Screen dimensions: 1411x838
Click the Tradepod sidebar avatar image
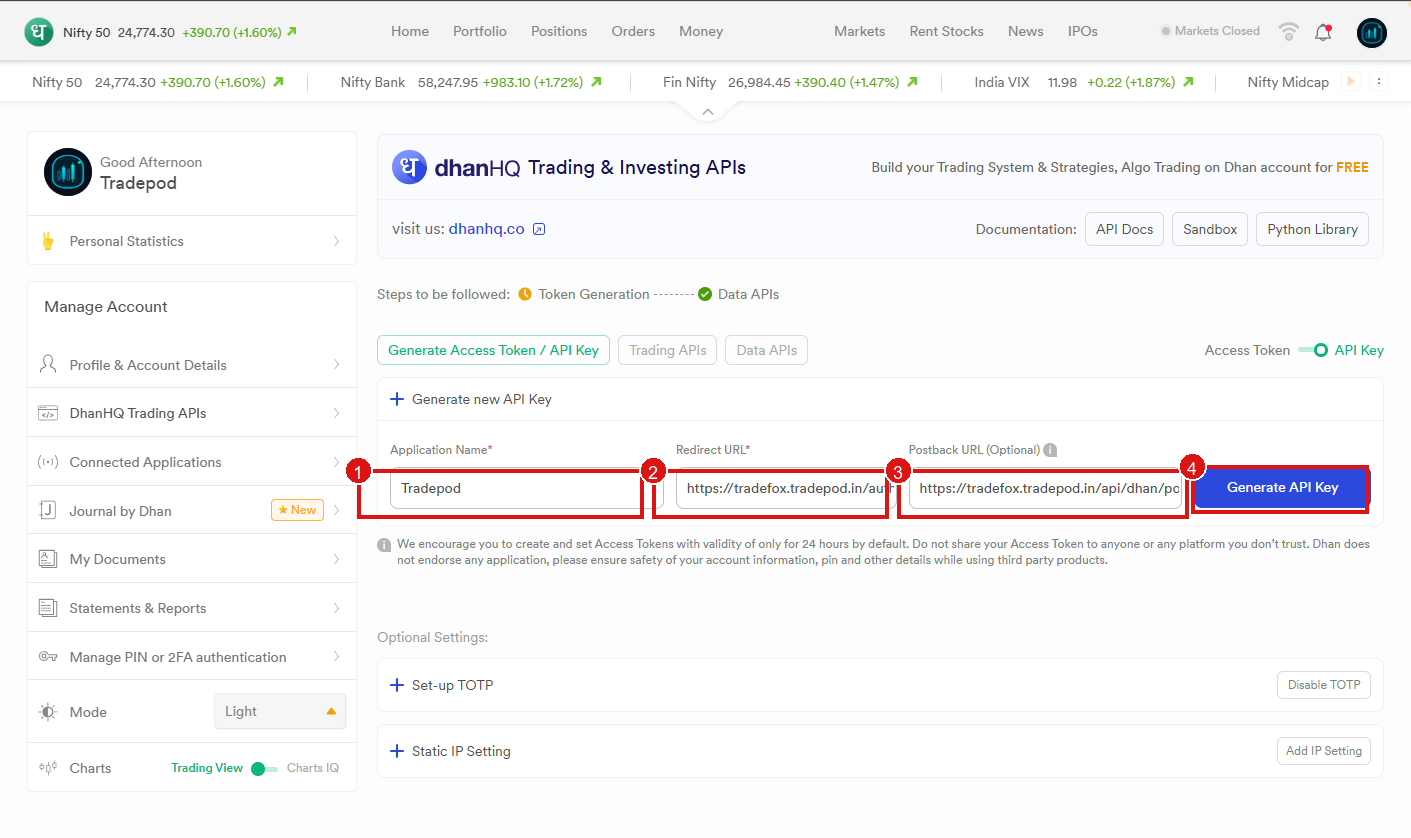[68, 172]
